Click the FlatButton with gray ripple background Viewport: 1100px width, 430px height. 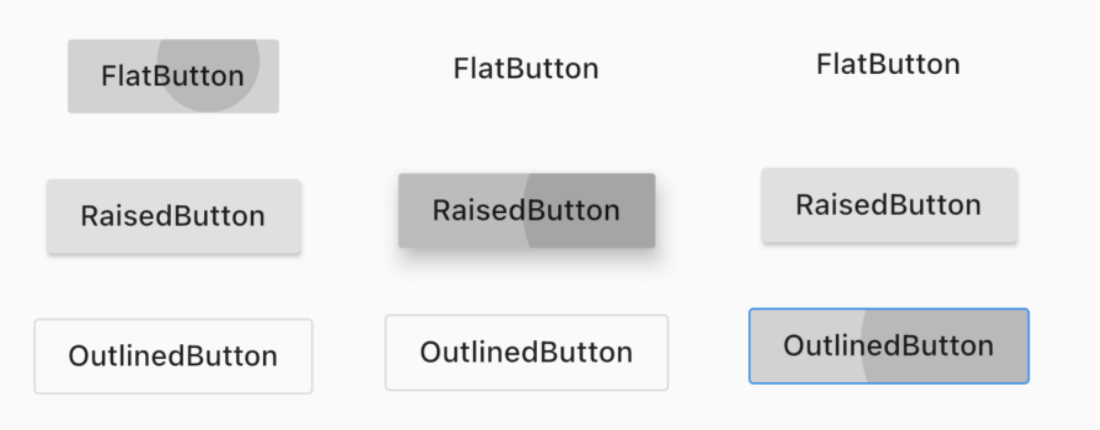click(x=172, y=76)
